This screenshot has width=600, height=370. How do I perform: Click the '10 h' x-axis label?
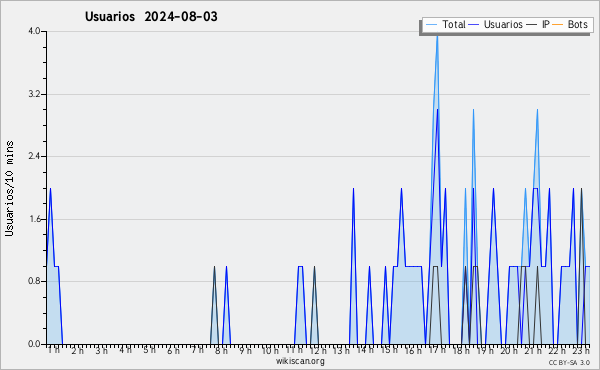[270, 350]
